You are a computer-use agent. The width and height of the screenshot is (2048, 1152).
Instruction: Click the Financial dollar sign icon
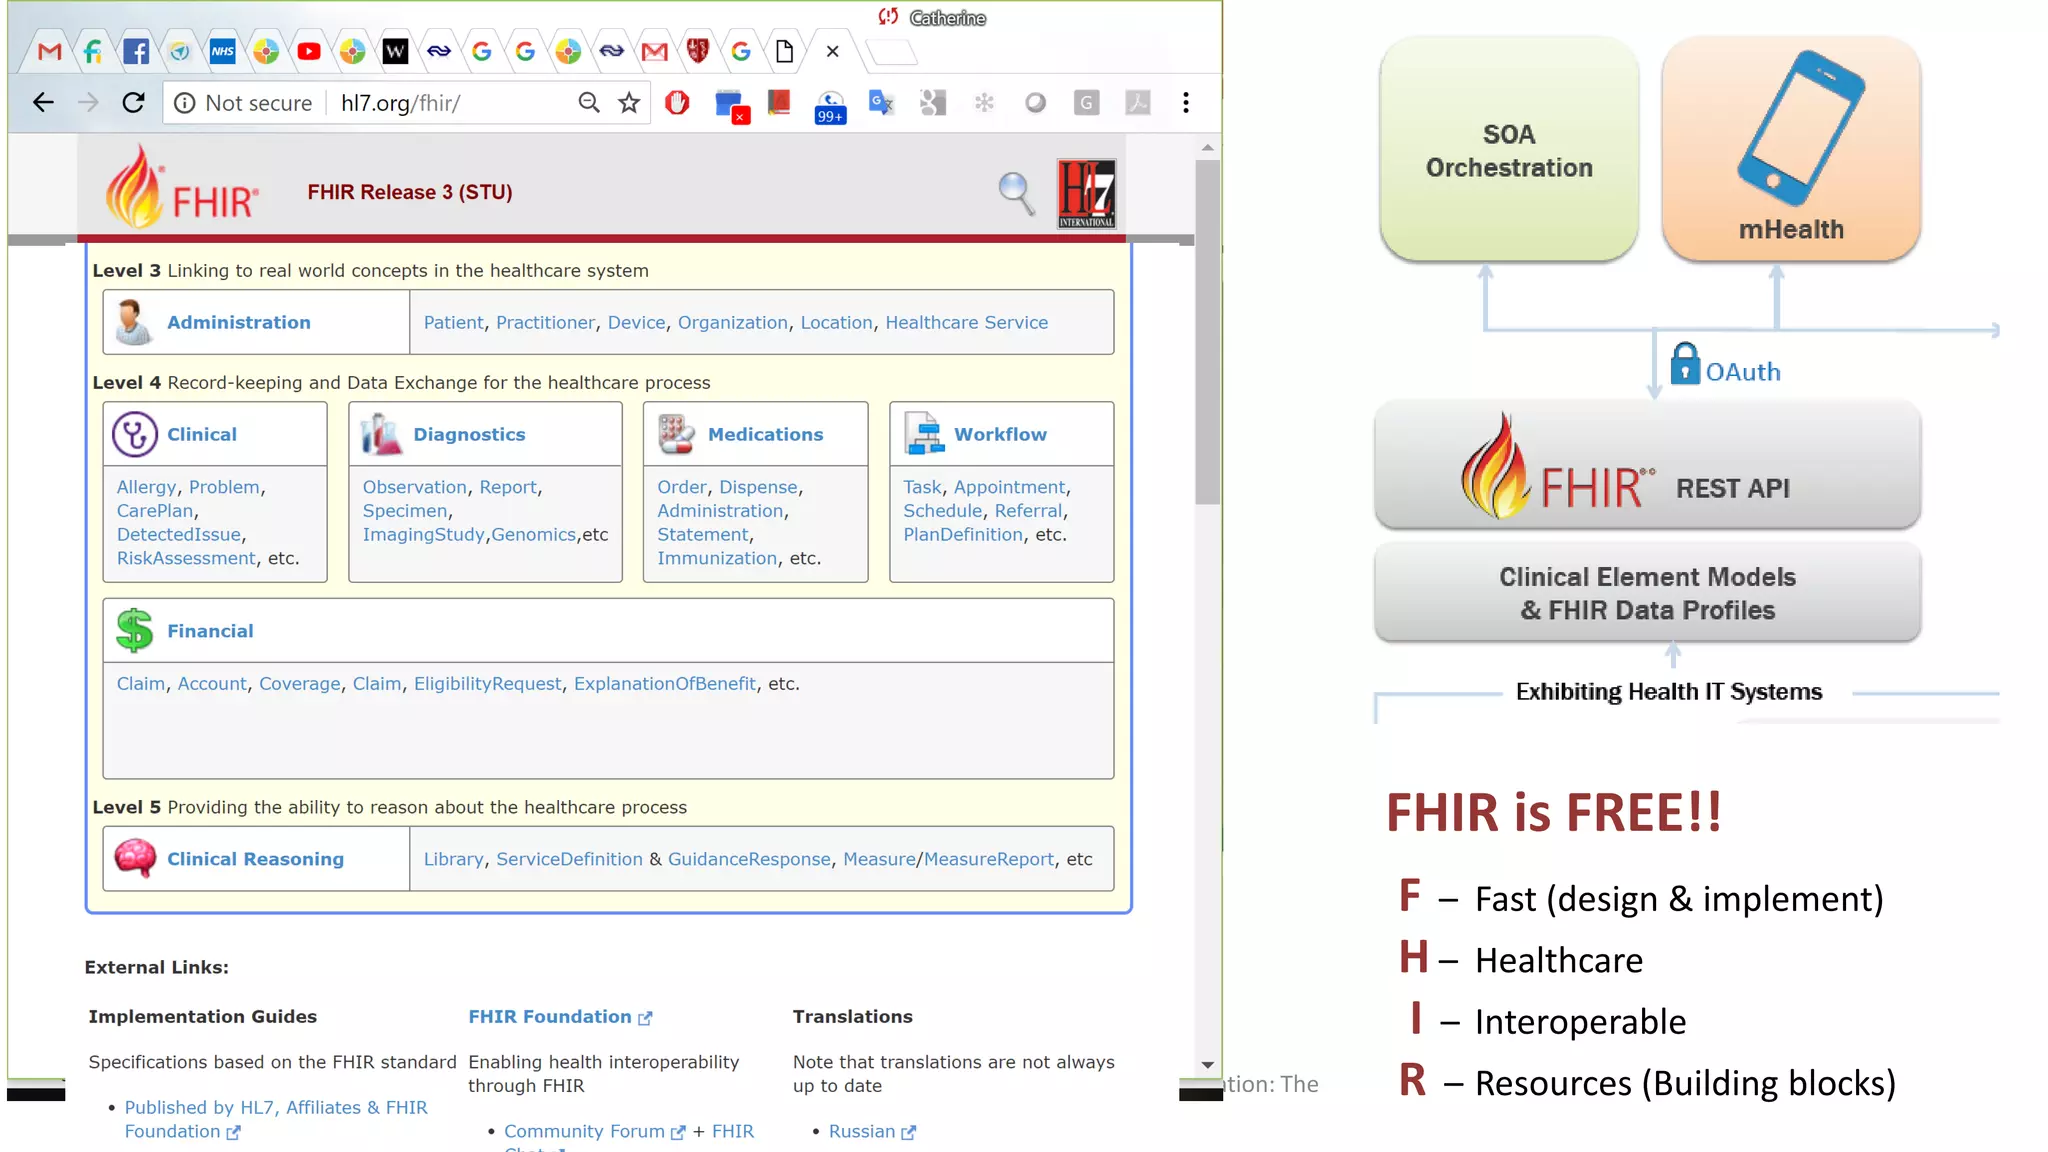134,631
